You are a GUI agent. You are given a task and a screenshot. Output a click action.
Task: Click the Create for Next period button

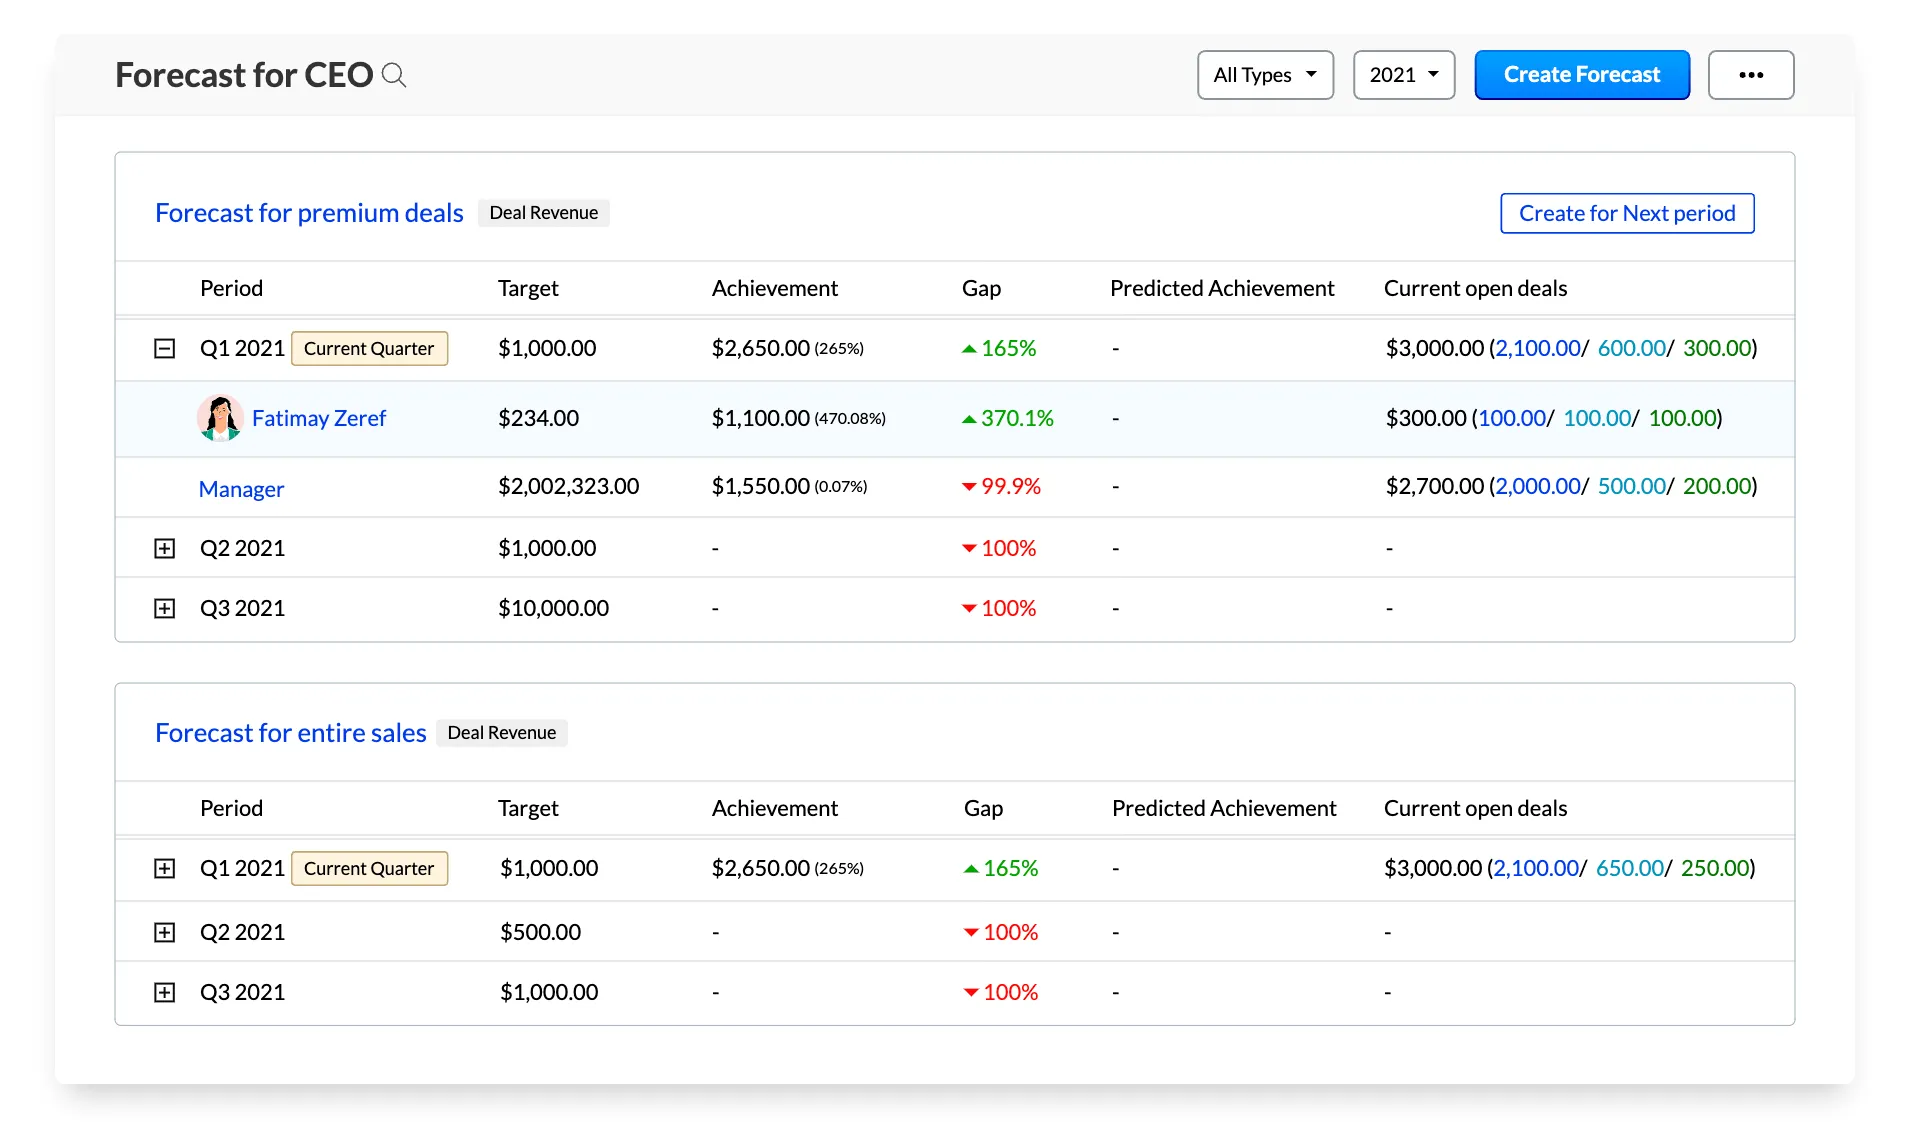coord(1626,213)
